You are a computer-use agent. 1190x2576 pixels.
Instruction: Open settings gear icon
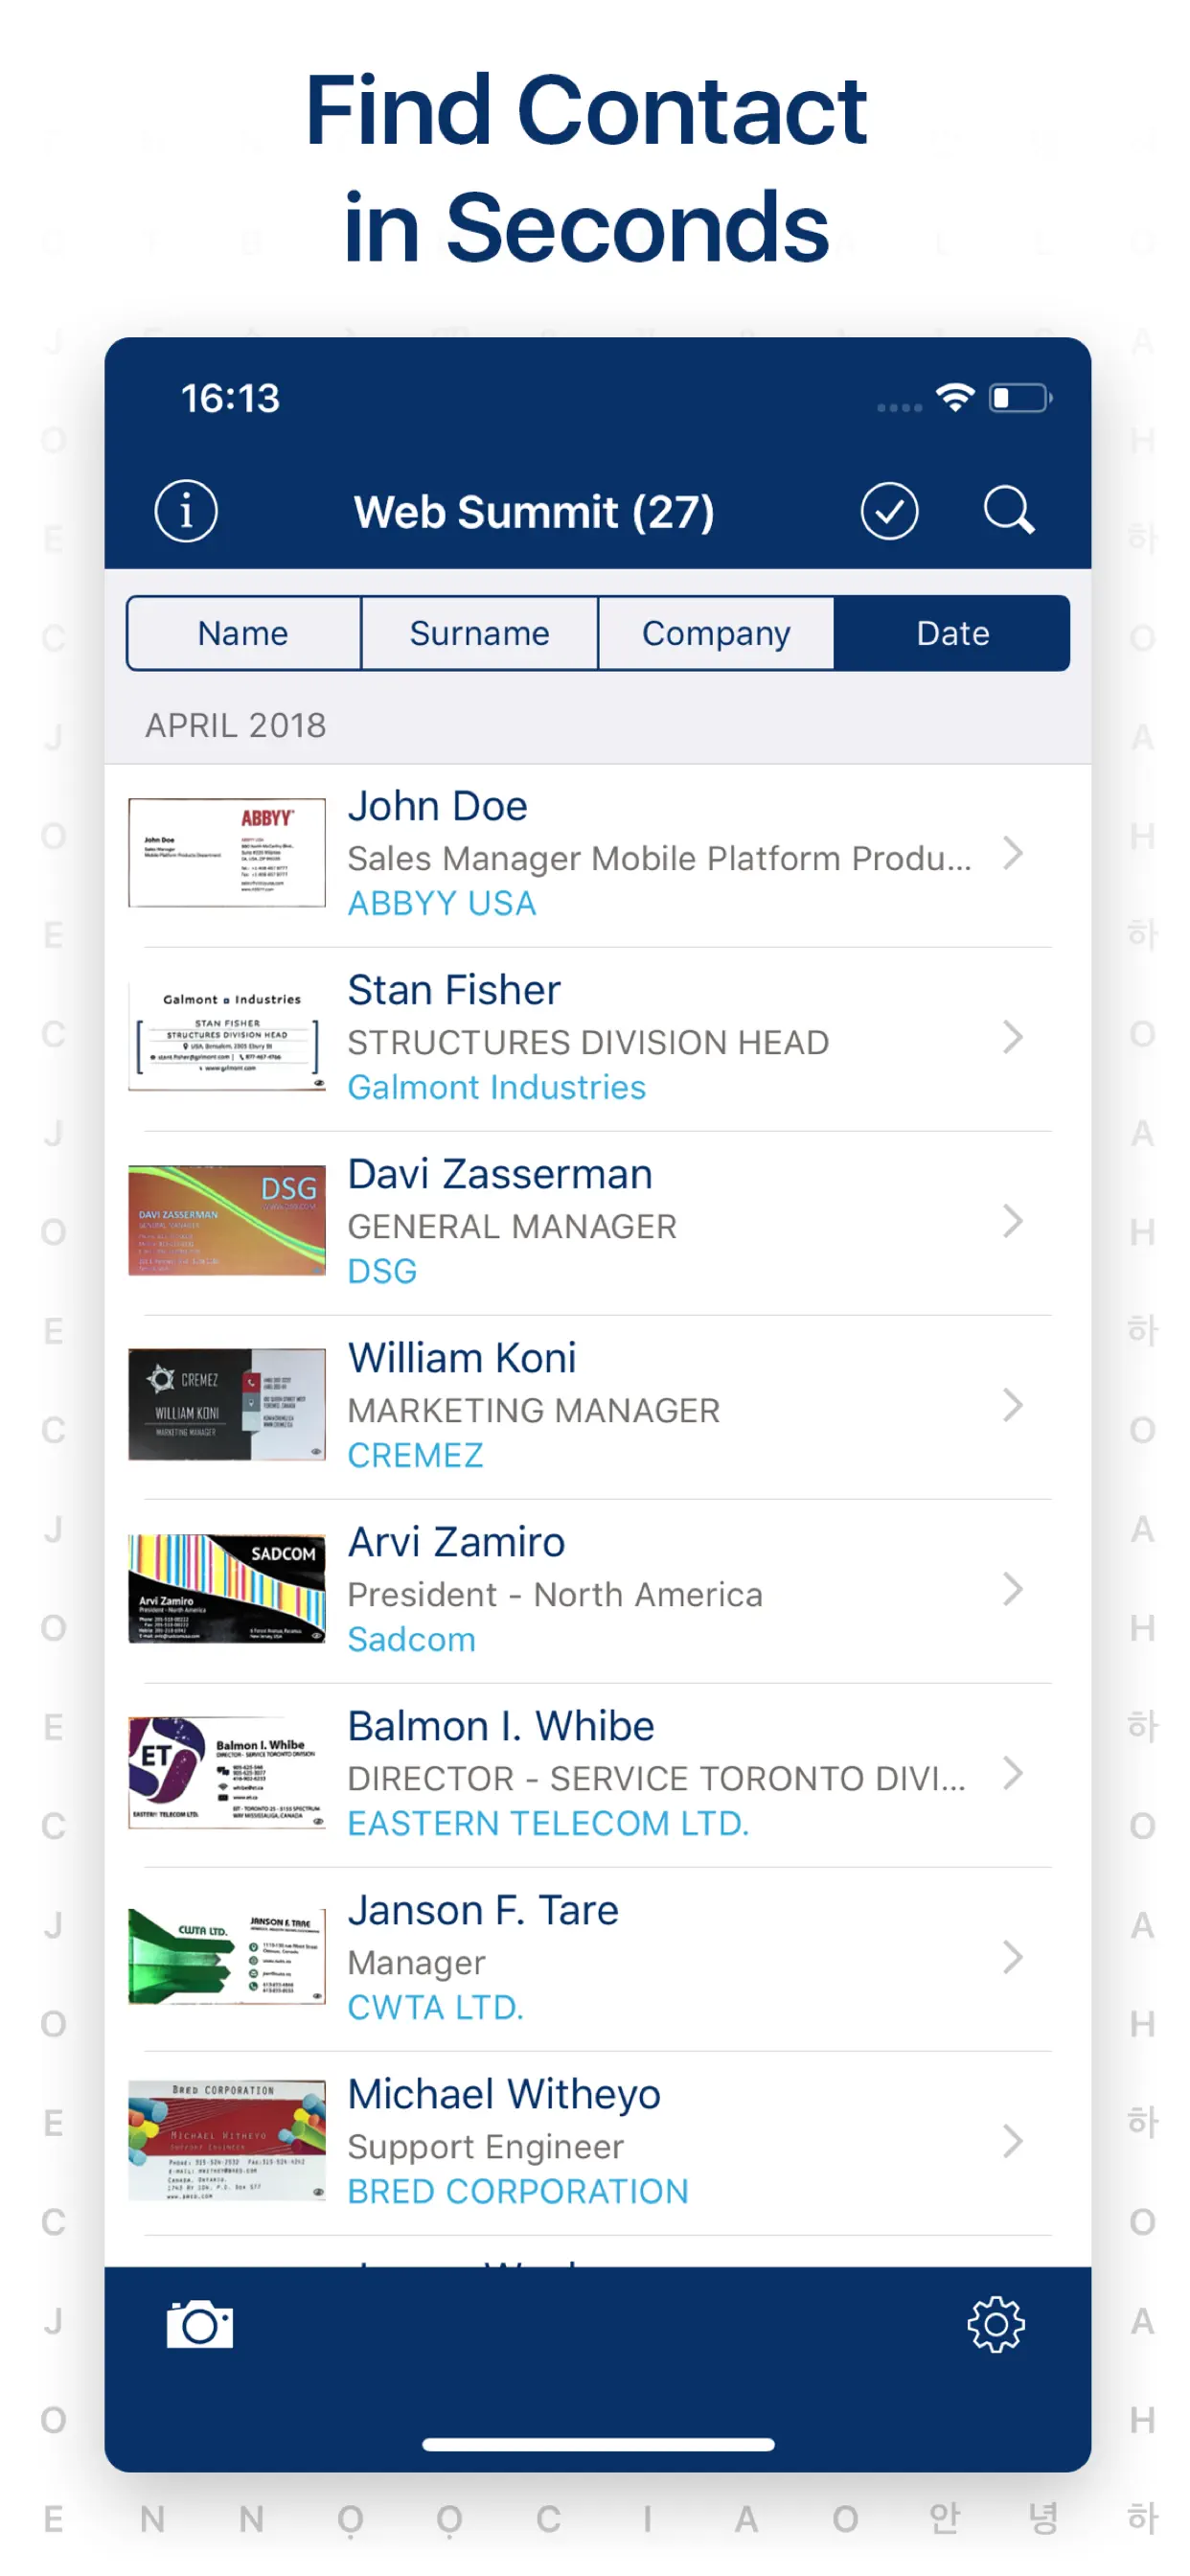[996, 2324]
